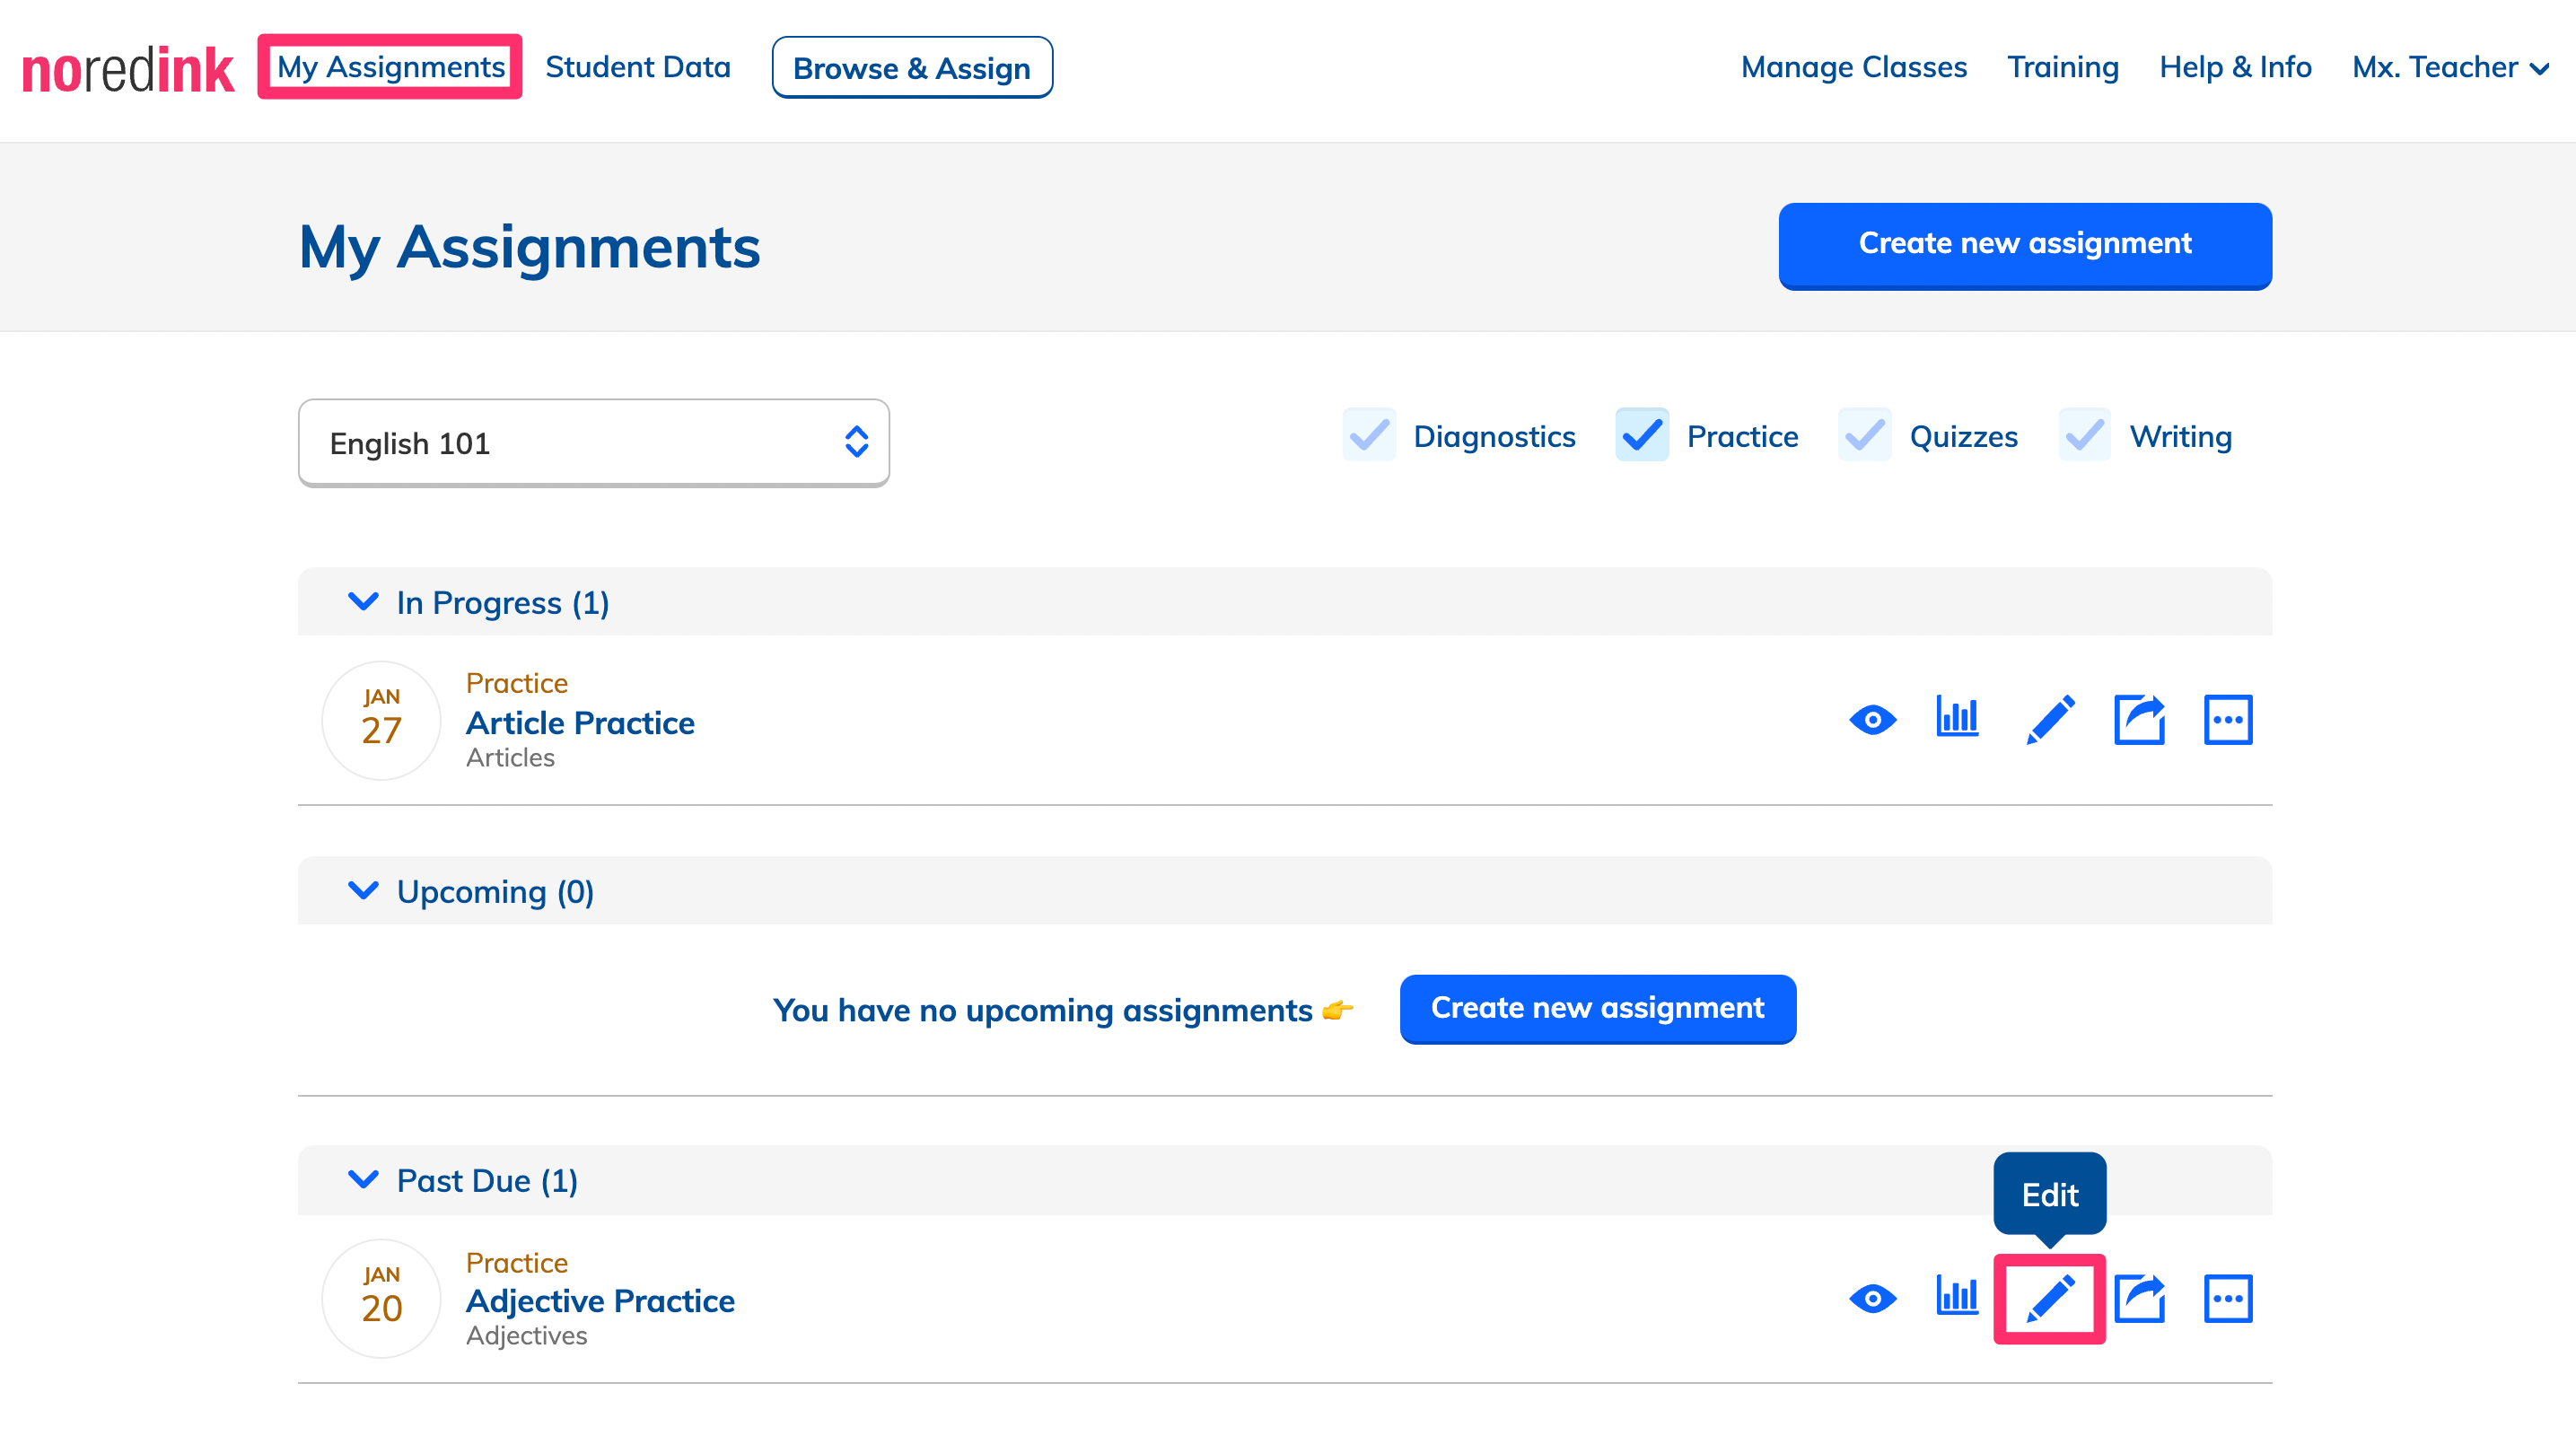Collapse the Upcoming section
Image resolution: width=2576 pixels, height=1436 pixels.
pyautogui.click(x=363, y=889)
